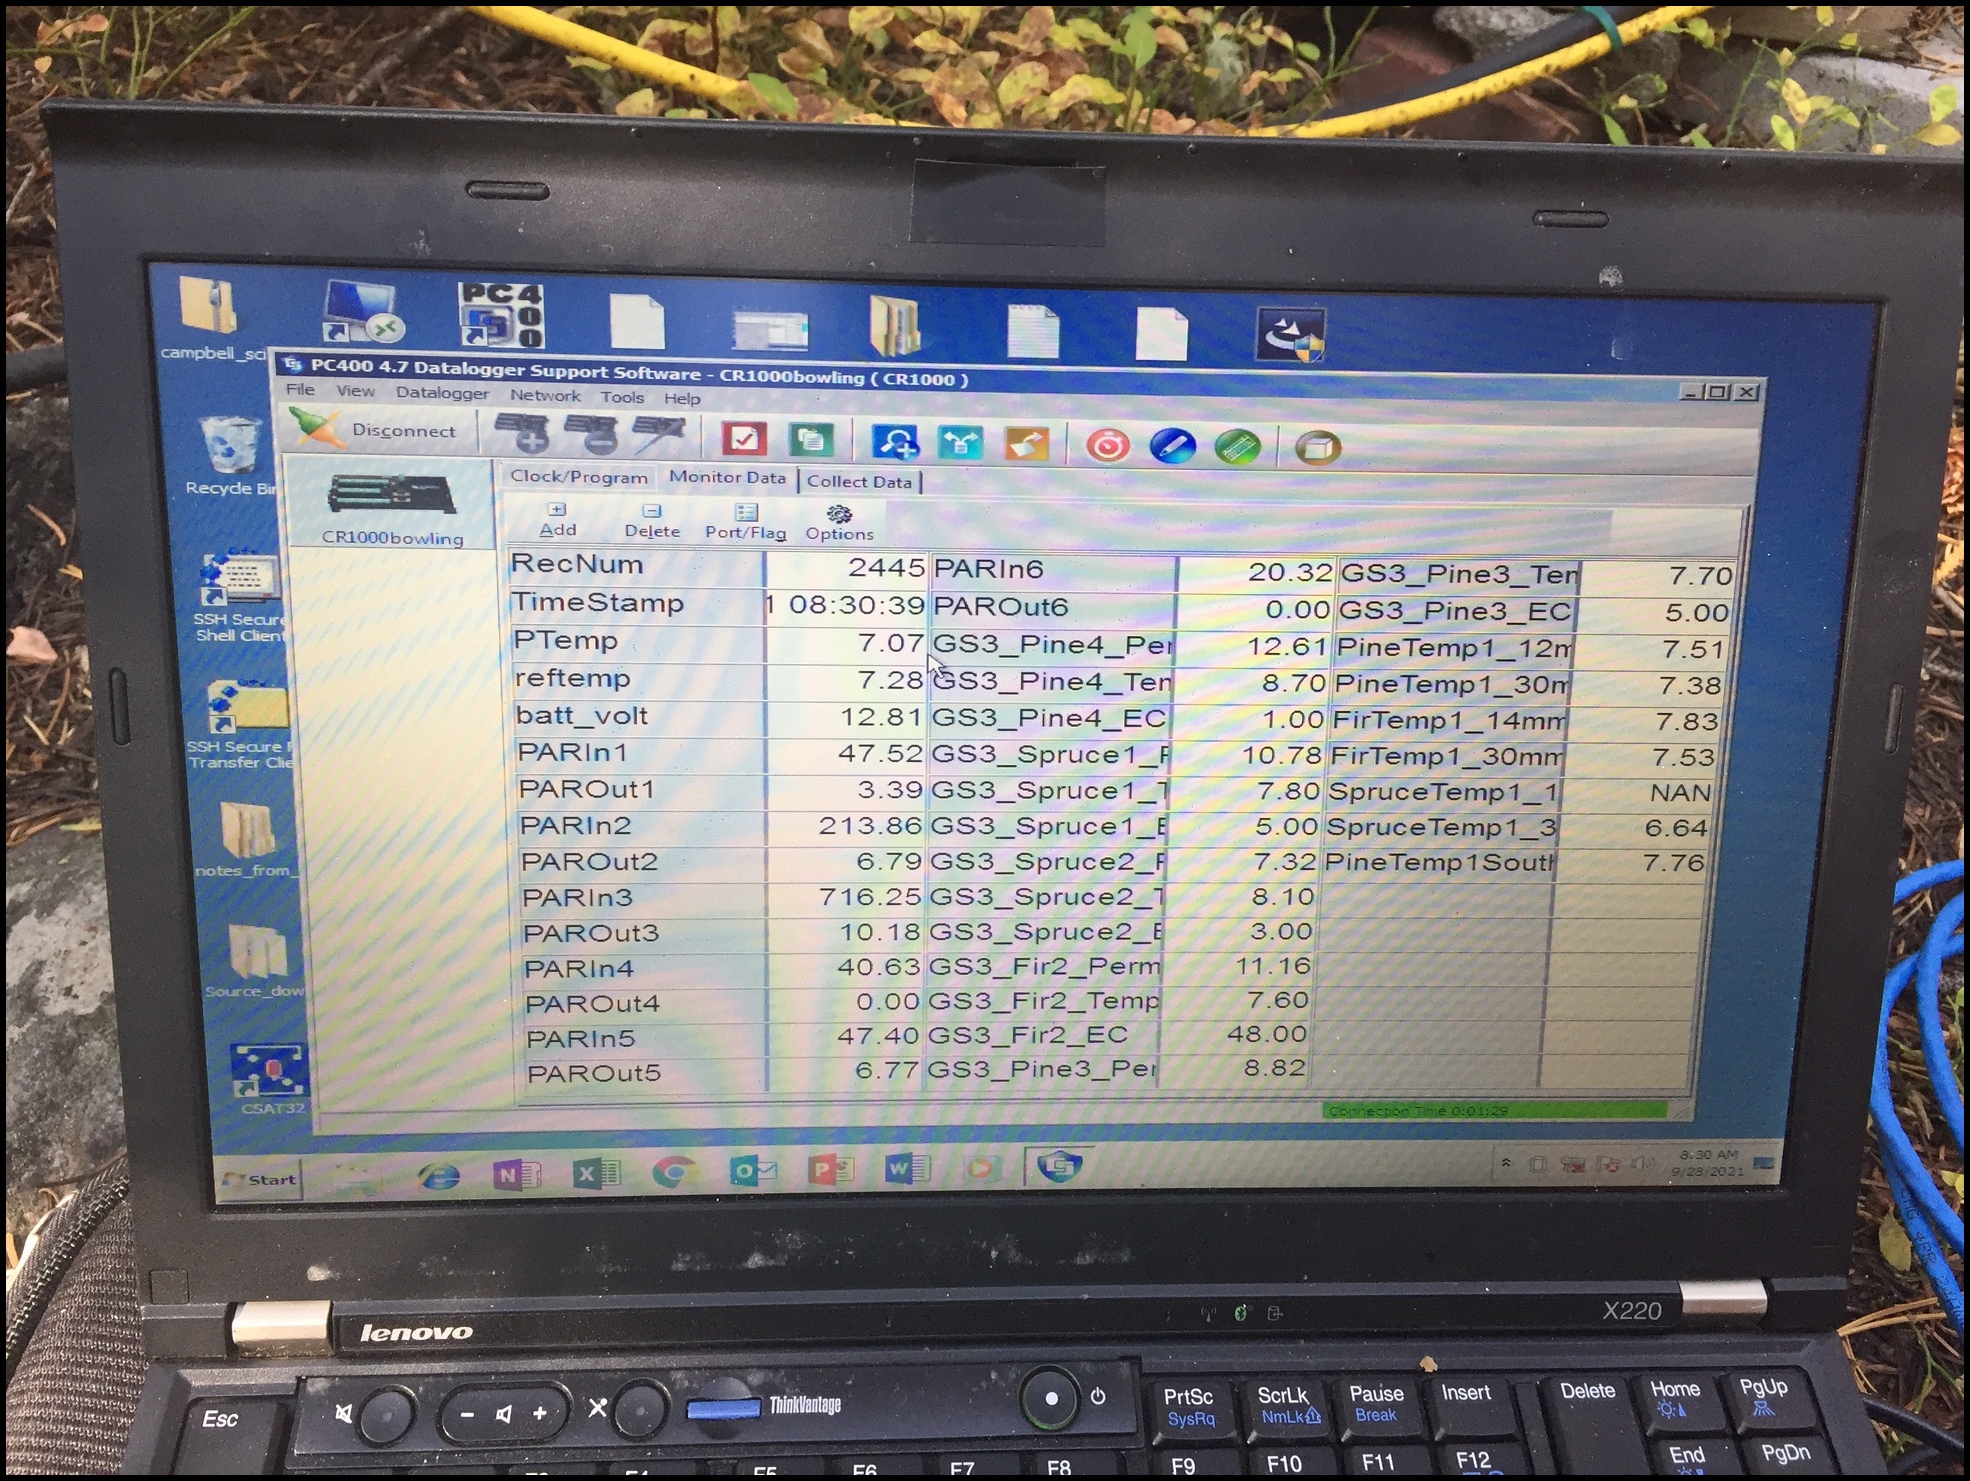Open the red checkmark toolbar icon
This screenshot has width=1970, height=1481.
point(743,438)
